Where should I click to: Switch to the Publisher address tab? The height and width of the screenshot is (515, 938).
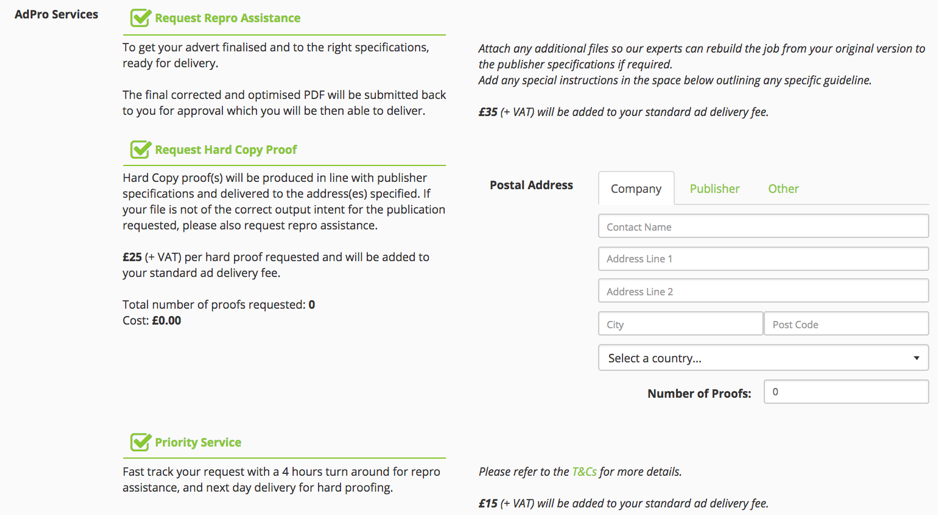coord(714,188)
